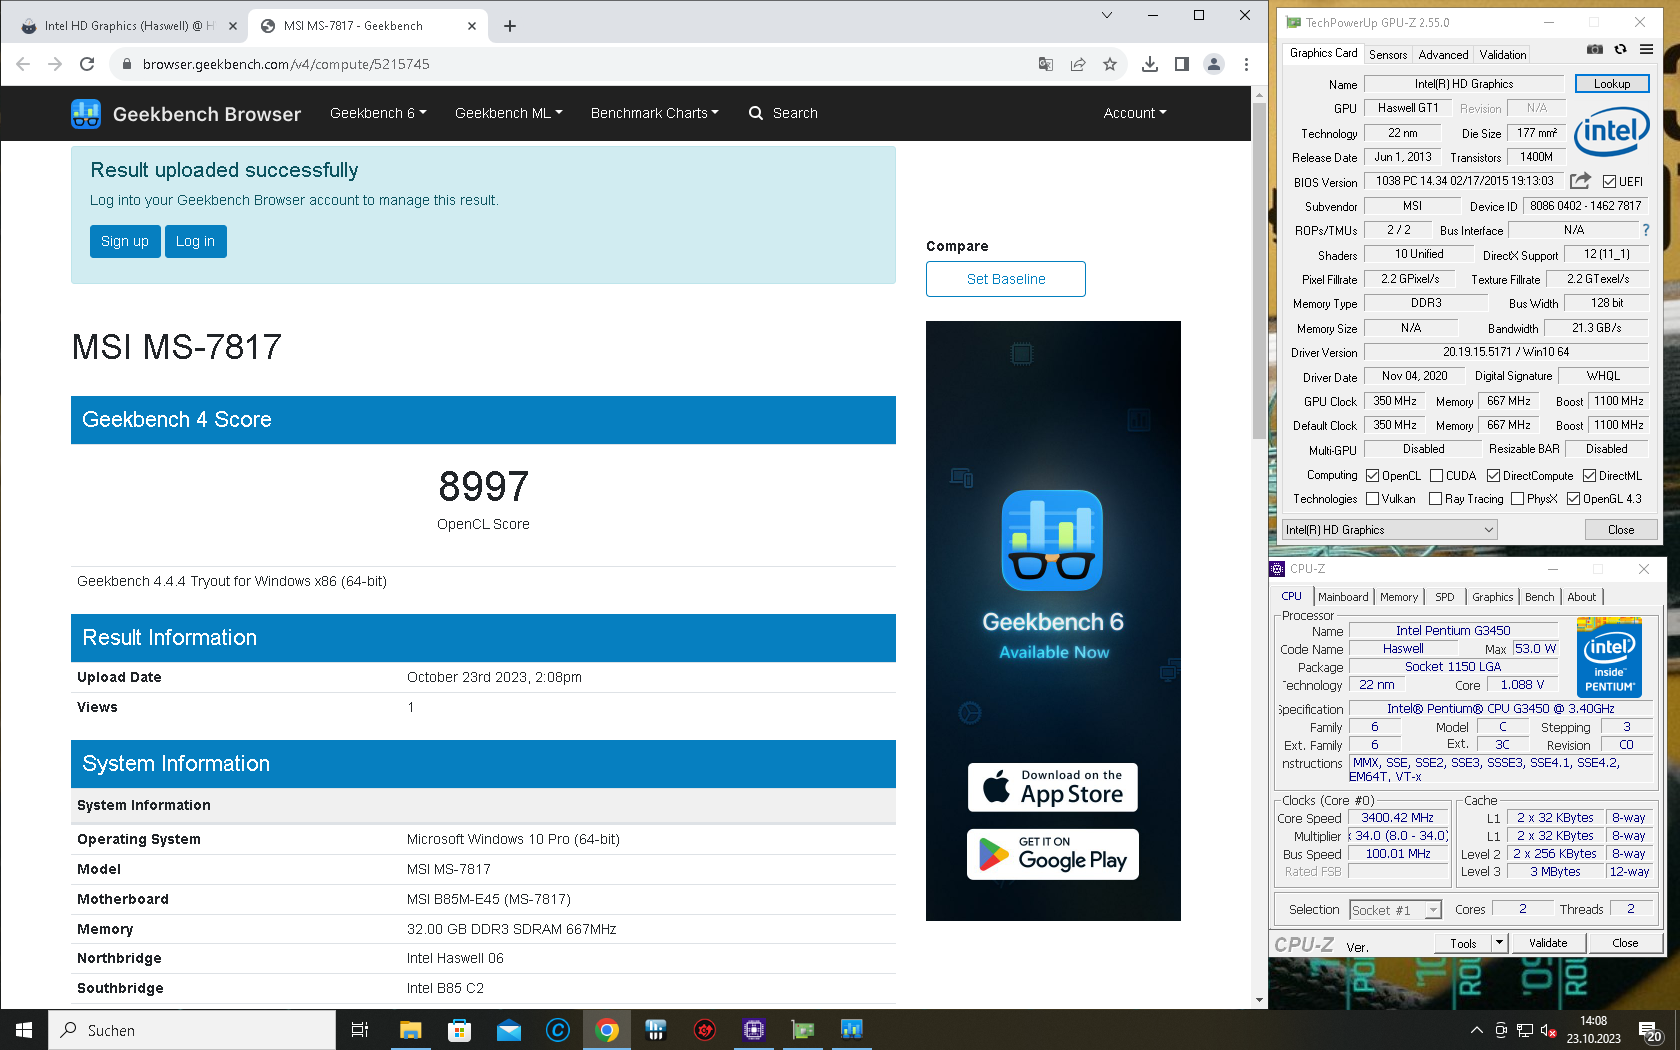The height and width of the screenshot is (1050, 1680).
Task: Expand the Benchmark Charts dropdown
Action: pyautogui.click(x=654, y=113)
